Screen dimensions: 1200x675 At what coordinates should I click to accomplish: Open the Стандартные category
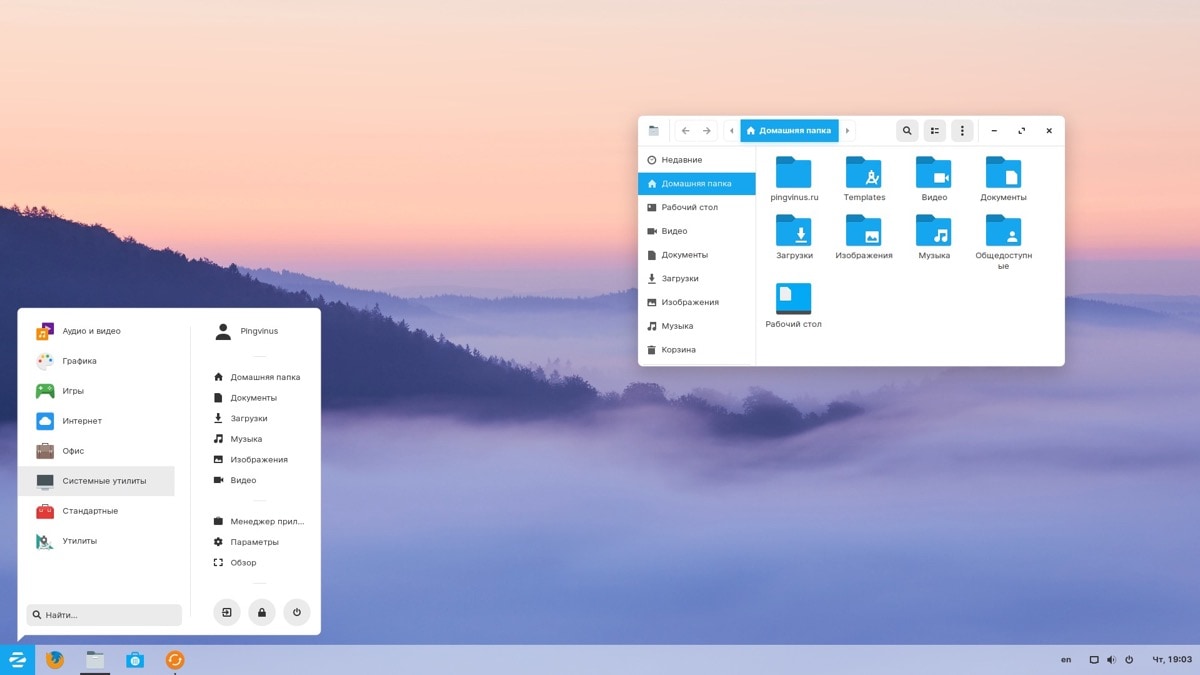96,511
